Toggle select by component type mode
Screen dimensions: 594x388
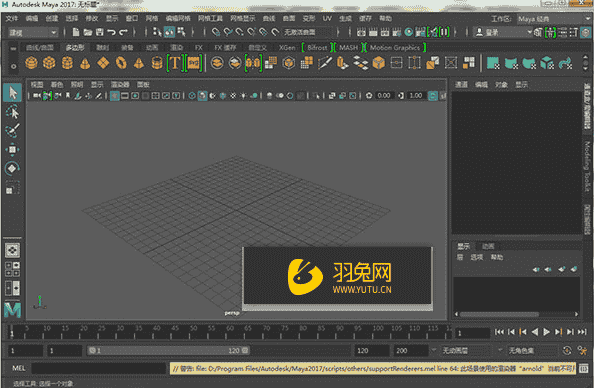(x=181, y=32)
